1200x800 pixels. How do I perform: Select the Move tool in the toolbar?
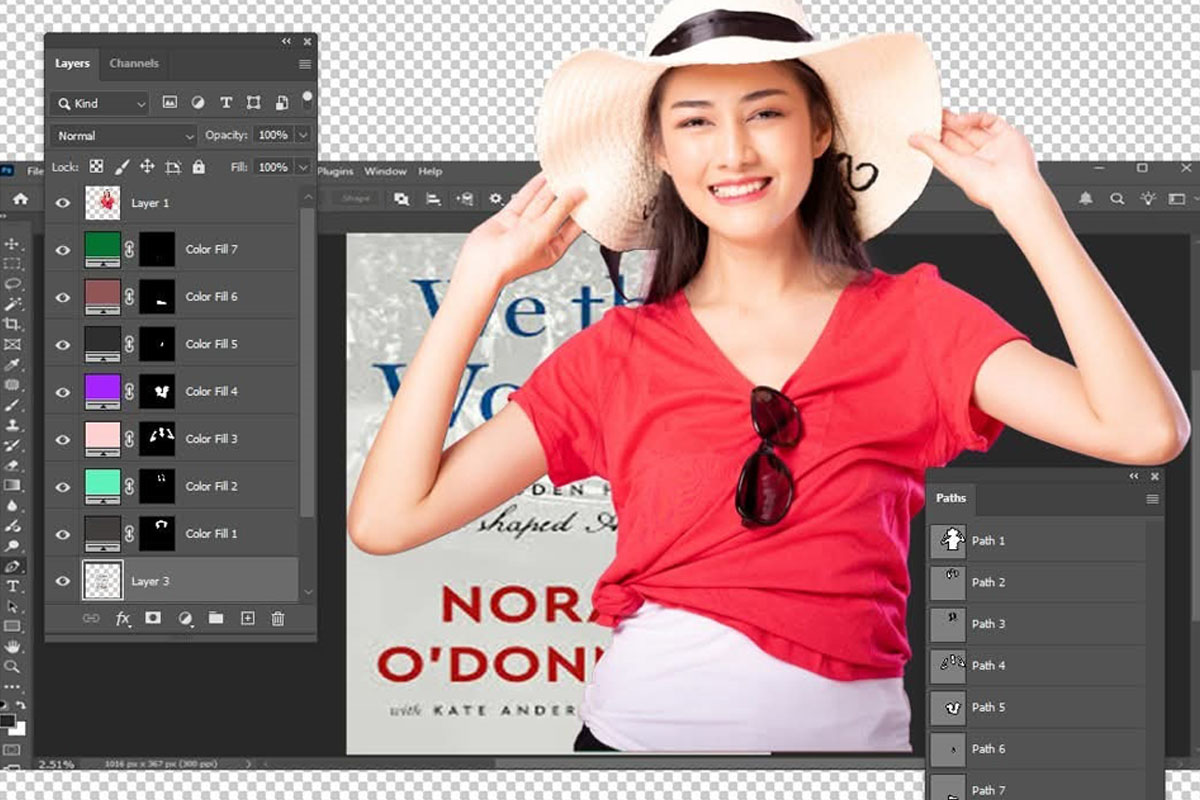[x=13, y=244]
